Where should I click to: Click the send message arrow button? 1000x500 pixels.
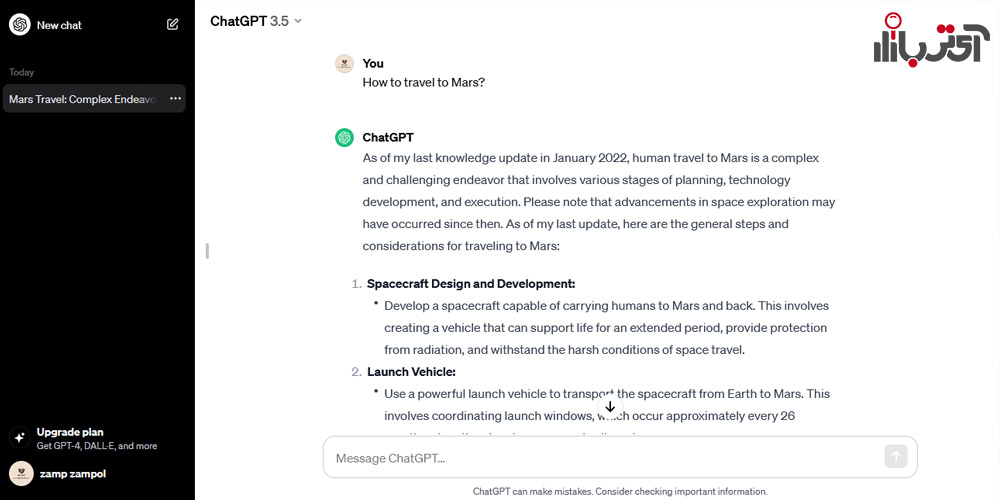point(895,456)
